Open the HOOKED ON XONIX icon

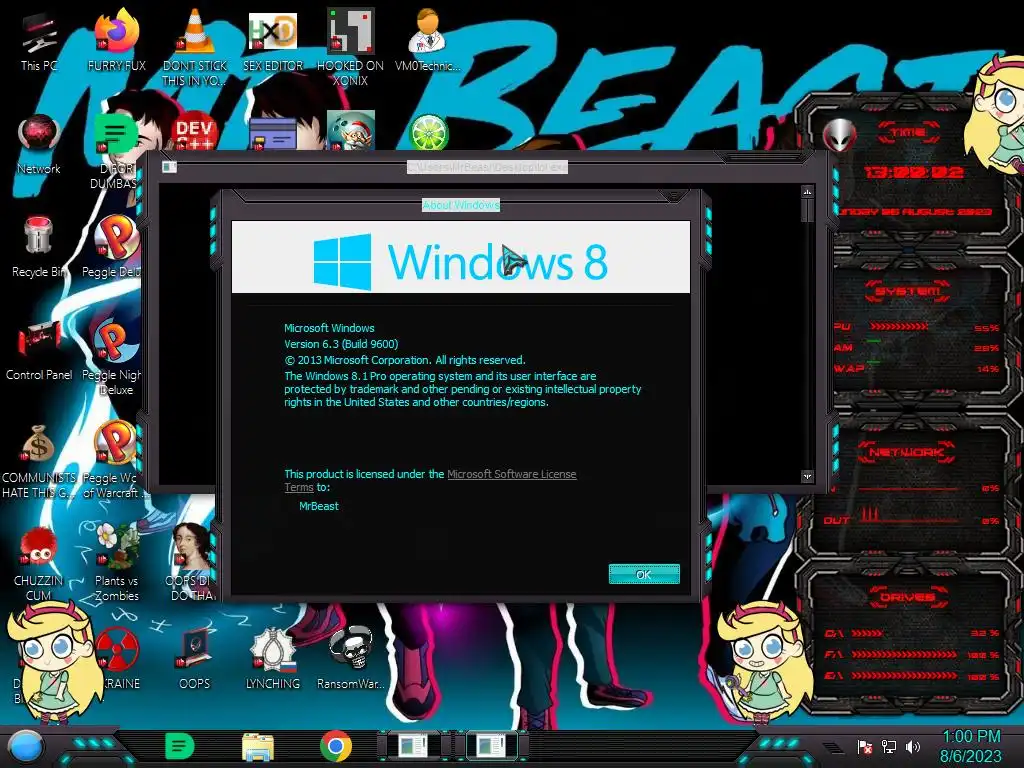(350, 47)
